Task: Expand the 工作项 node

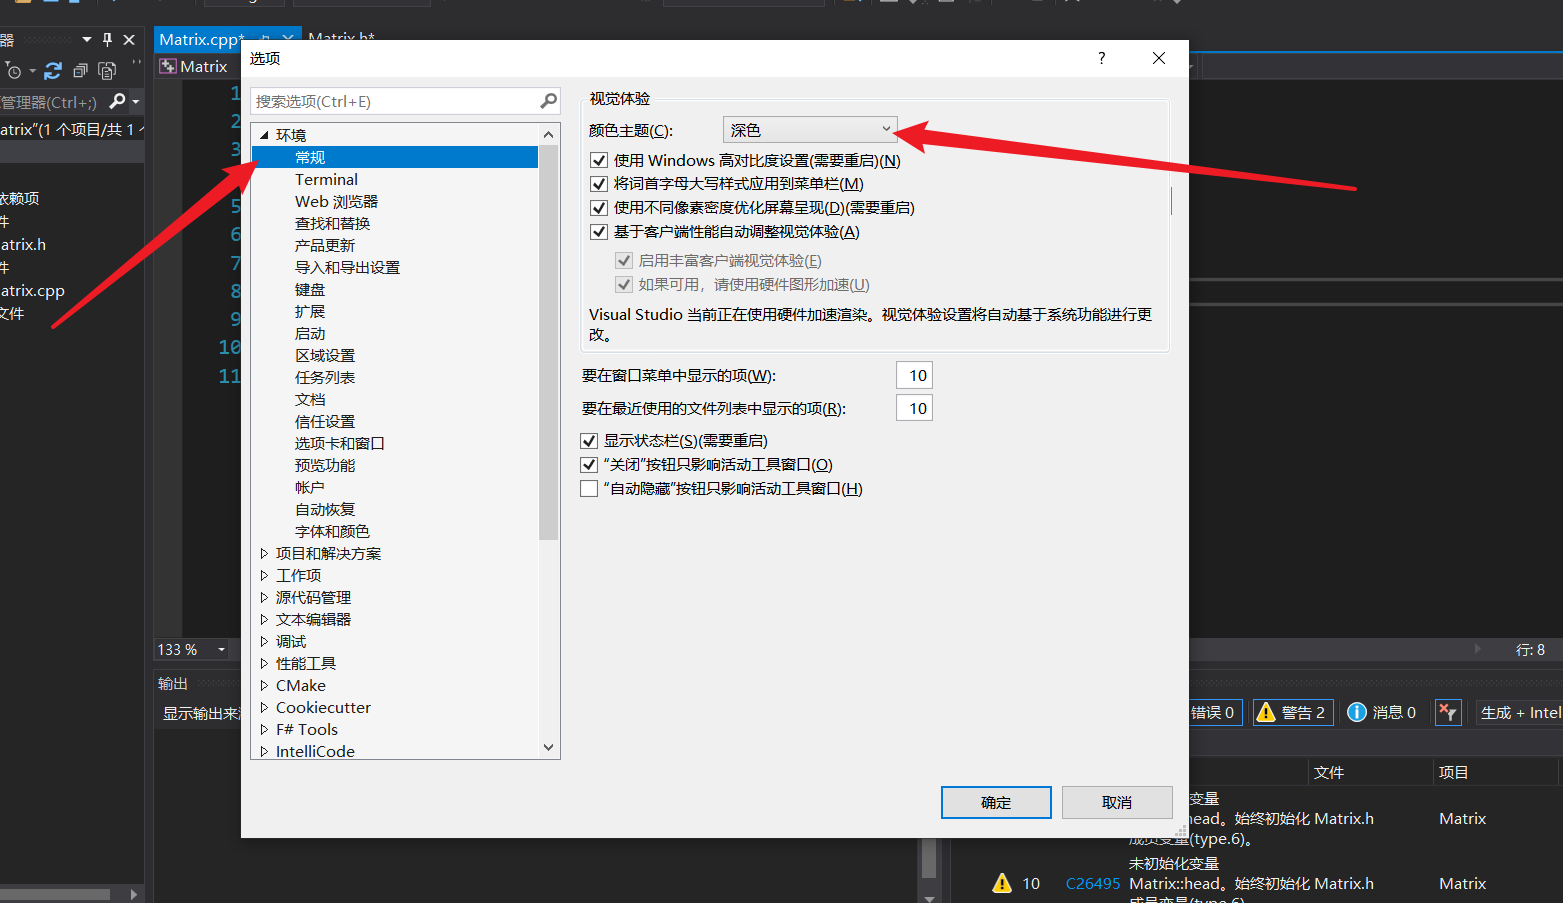Action: coord(264,575)
